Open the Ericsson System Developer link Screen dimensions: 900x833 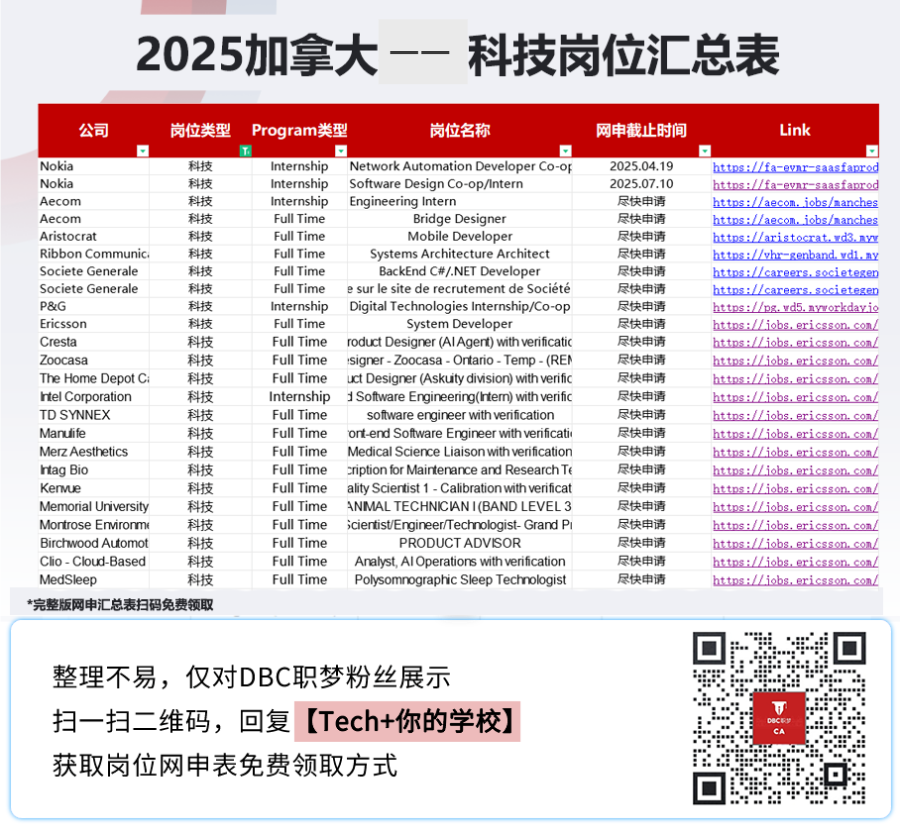[796, 325]
